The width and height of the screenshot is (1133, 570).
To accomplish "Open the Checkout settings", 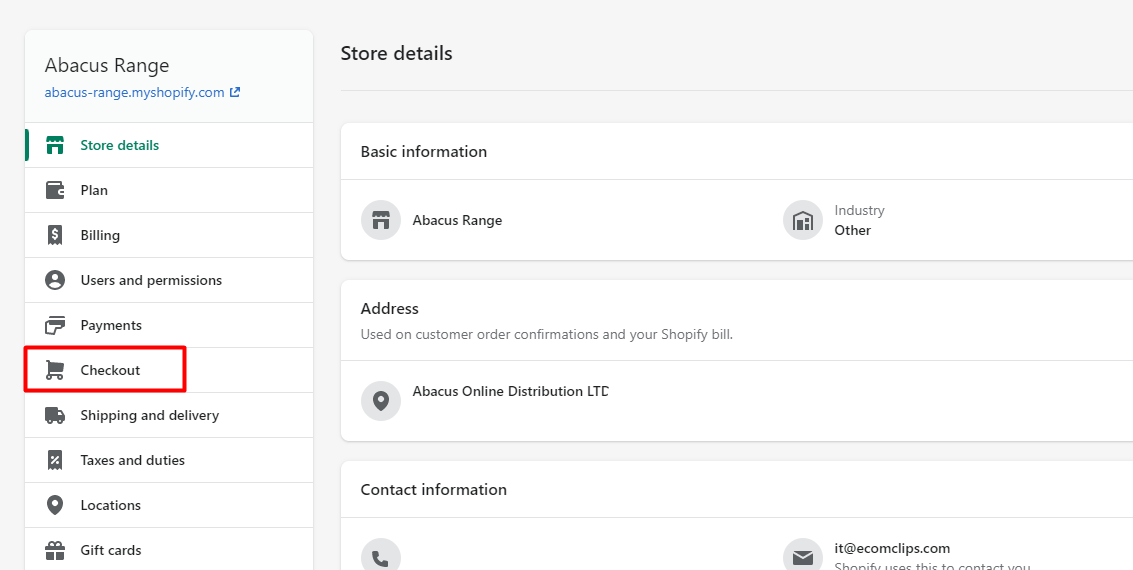I will [169, 370].
